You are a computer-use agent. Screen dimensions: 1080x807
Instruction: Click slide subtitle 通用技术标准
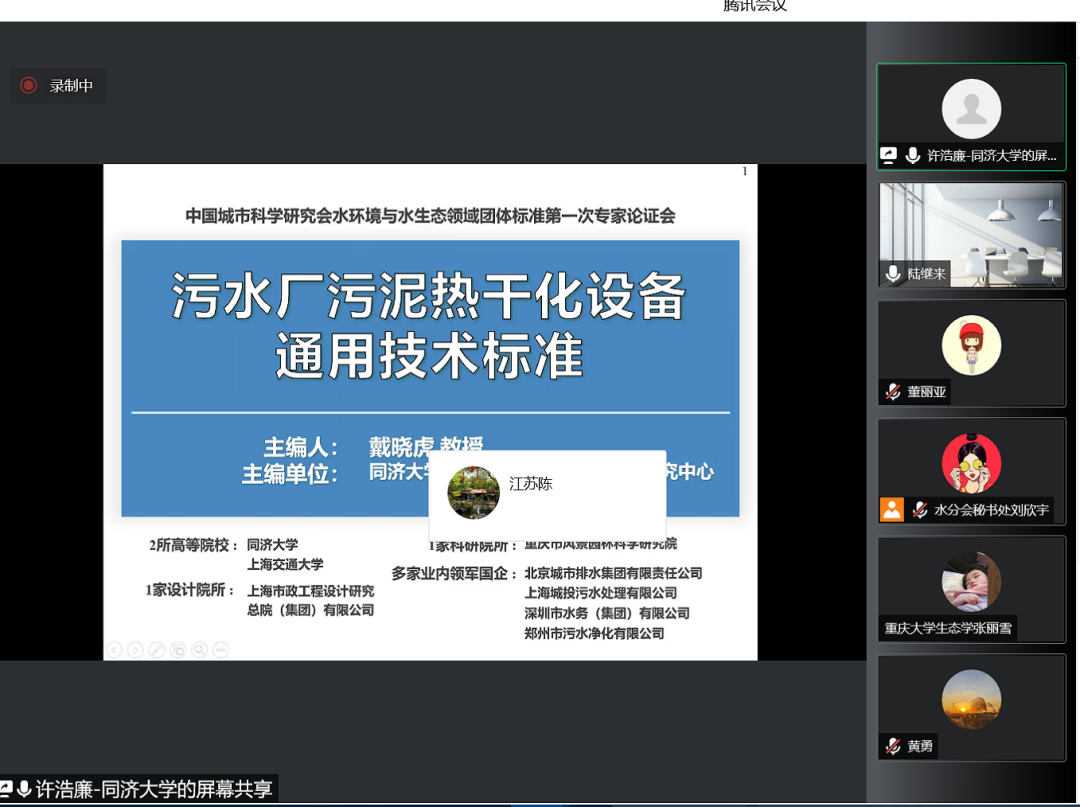(x=429, y=356)
